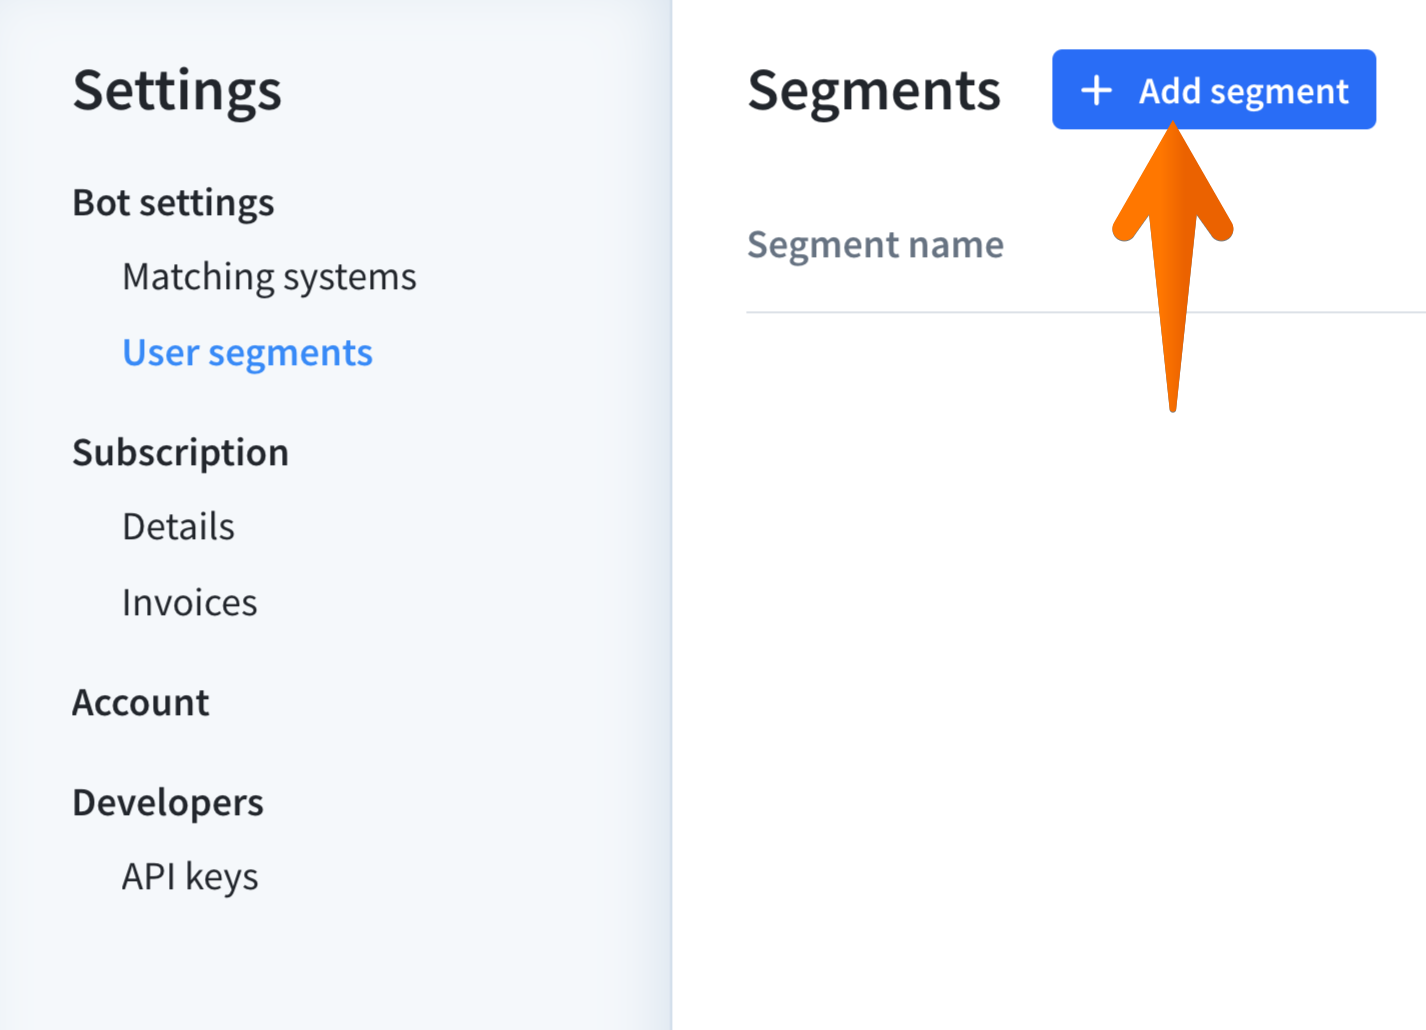Click the highlighted User segments entry
Image resolution: width=1426 pixels, height=1030 pixels.
(247, 352)
